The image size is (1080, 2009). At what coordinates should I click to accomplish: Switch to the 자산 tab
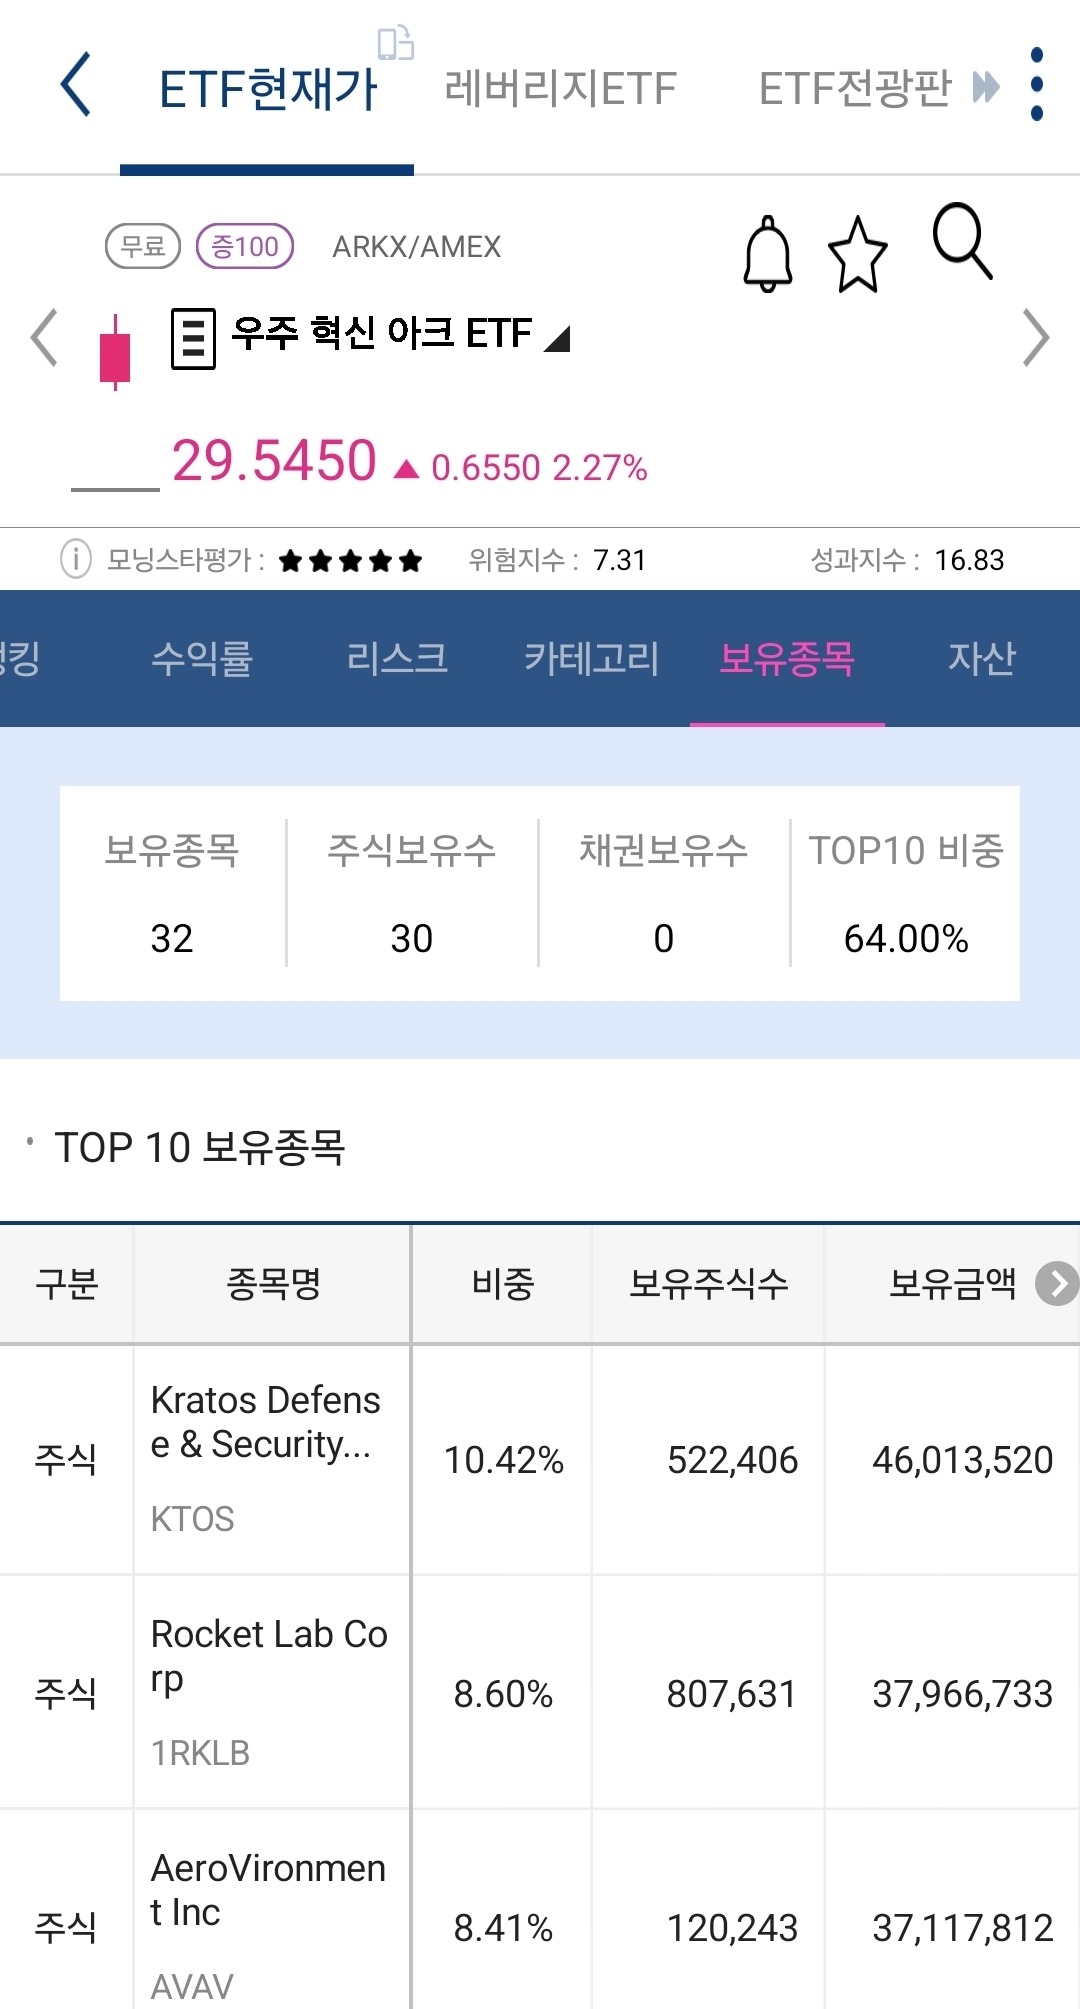click(x=982, y=659)
